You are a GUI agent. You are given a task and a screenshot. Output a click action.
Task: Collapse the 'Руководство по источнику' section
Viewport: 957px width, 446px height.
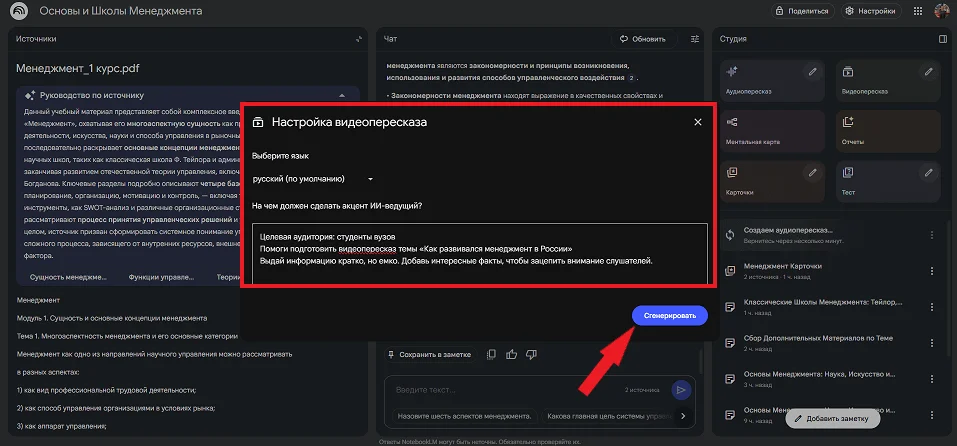tap(342, 95)
